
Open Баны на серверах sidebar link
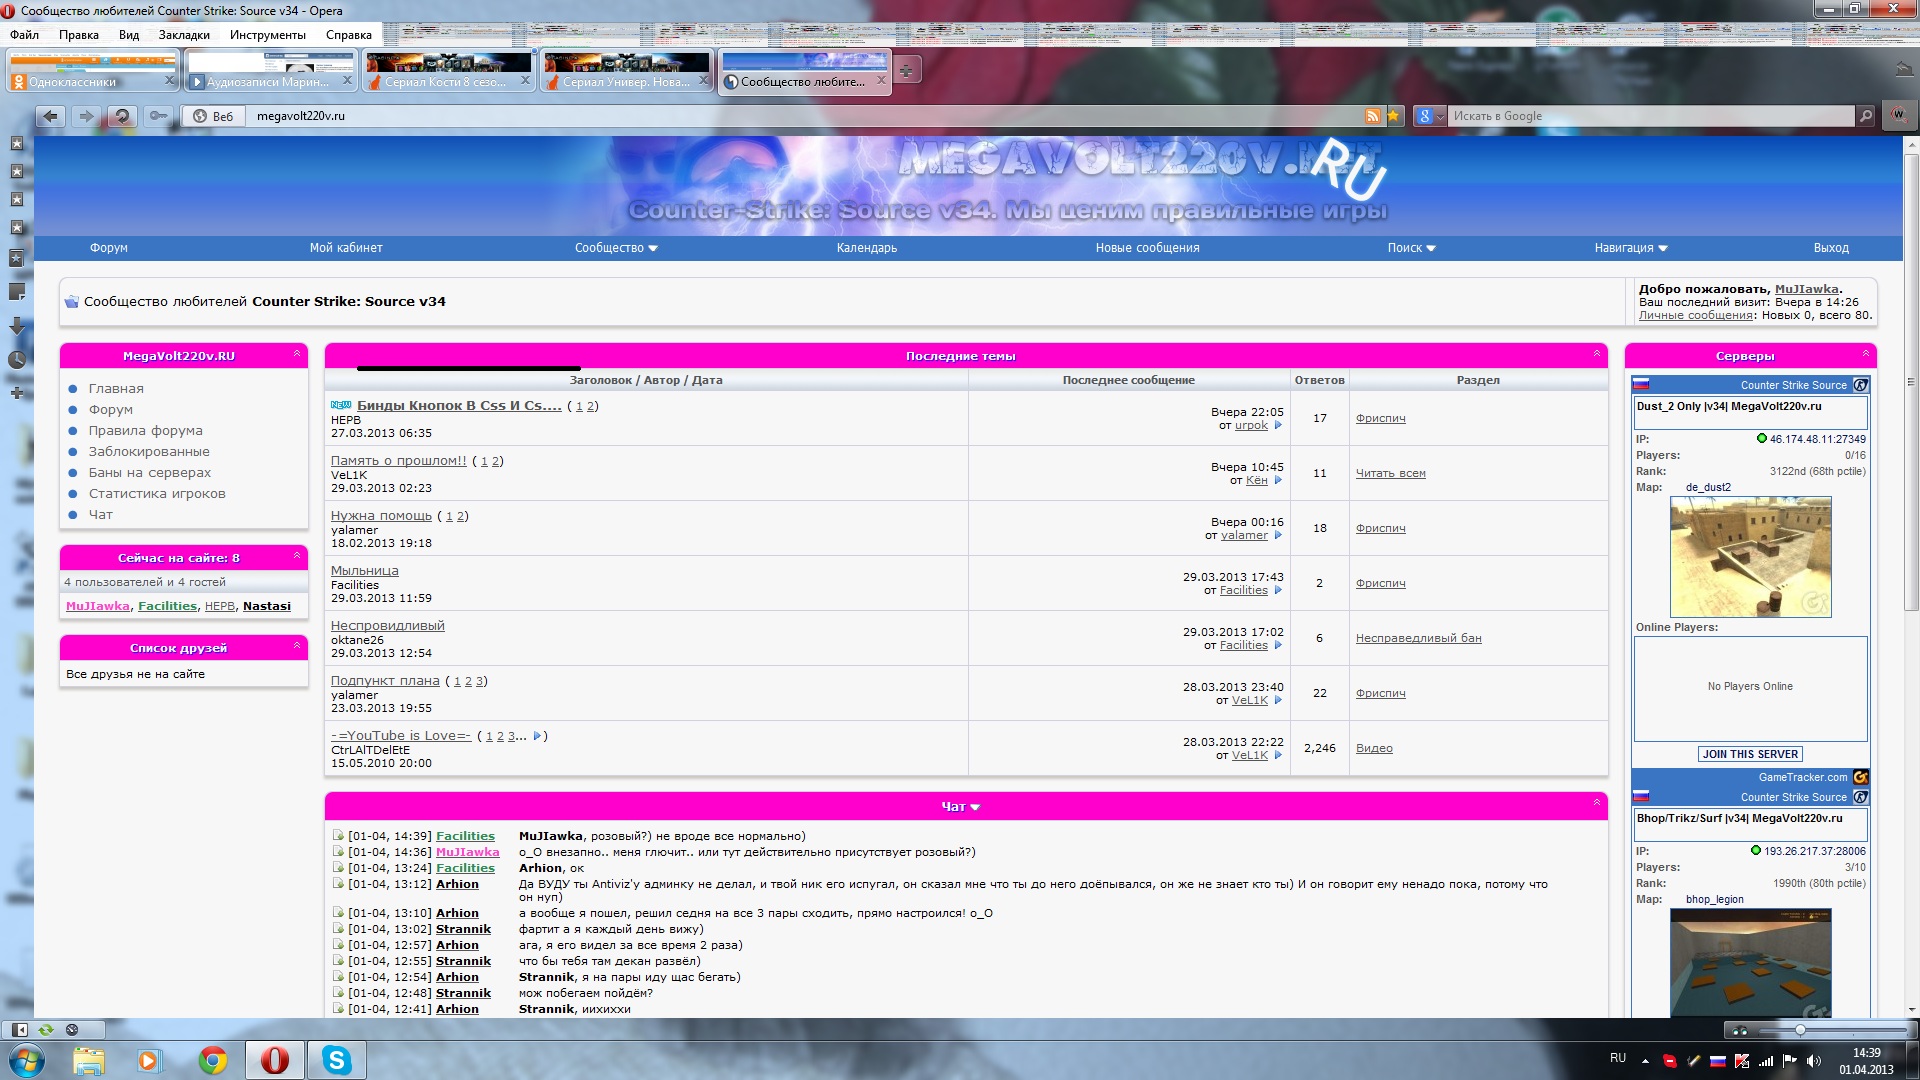point(150,473)
